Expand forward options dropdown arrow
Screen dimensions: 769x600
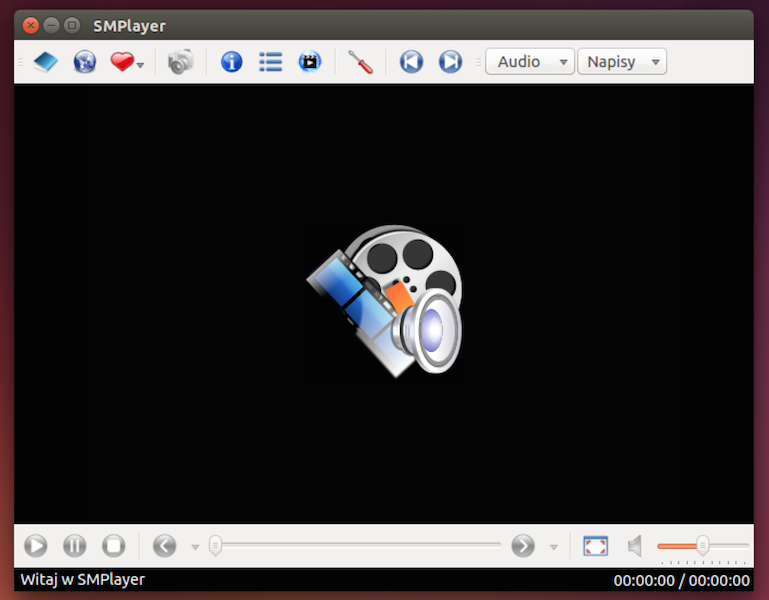pyautogui.click(x=554, y=547)
